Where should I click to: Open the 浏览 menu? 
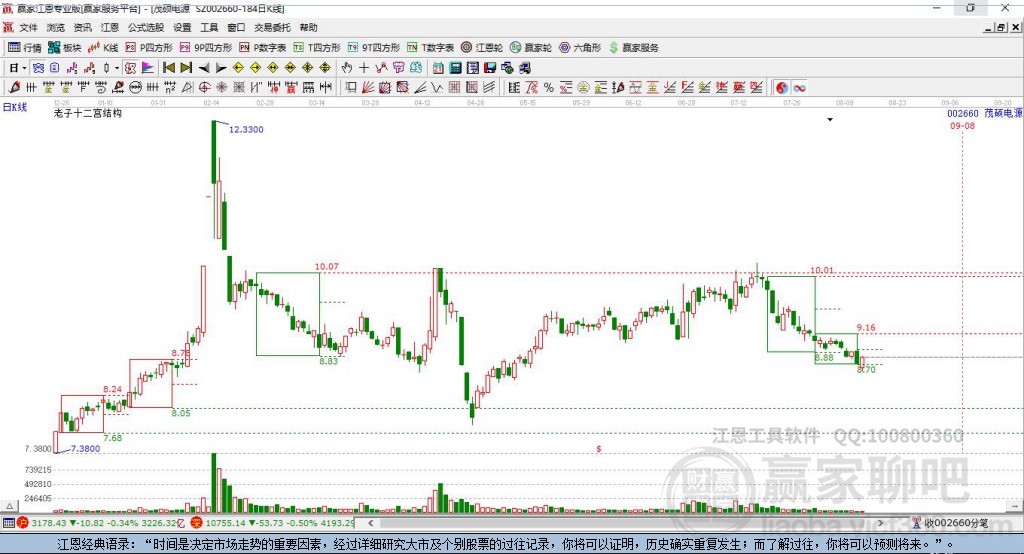(x=56, y=27)
